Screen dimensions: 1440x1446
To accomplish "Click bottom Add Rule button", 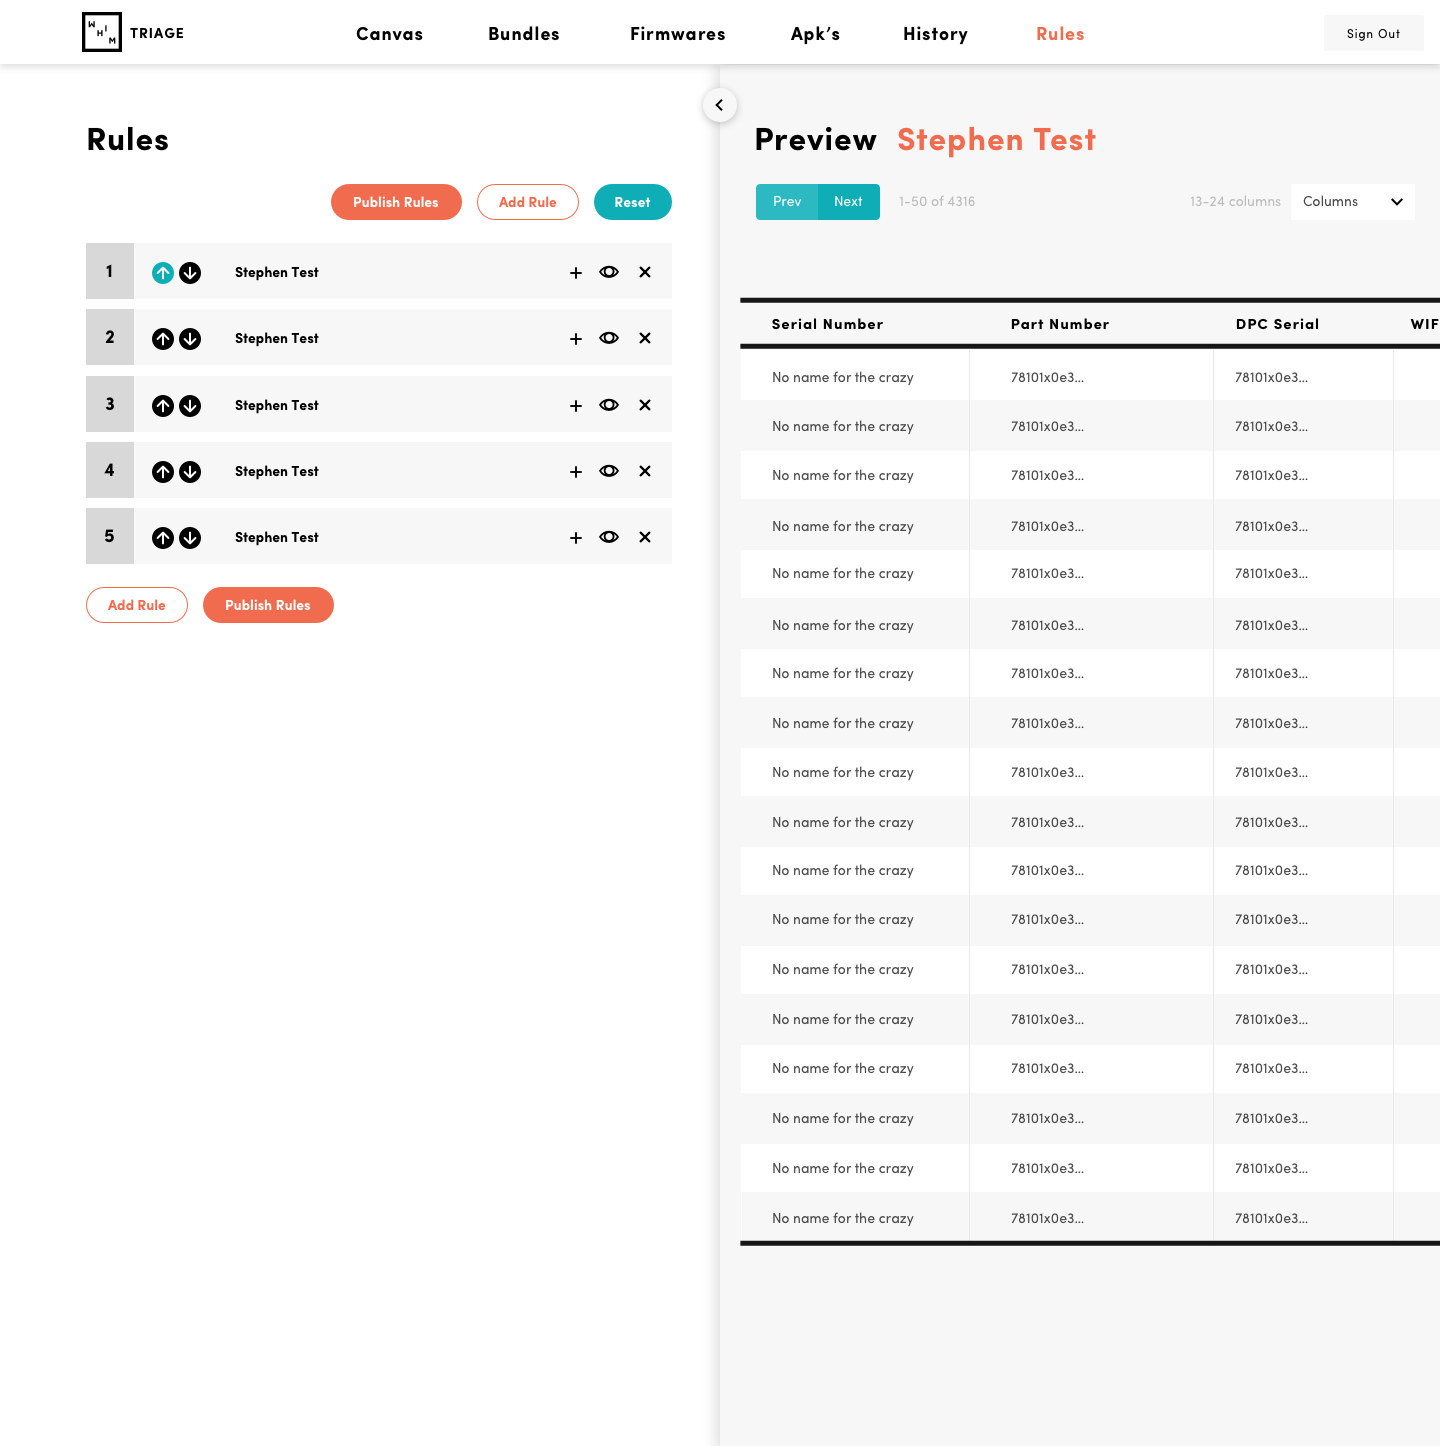I will (x=137, y=605).
